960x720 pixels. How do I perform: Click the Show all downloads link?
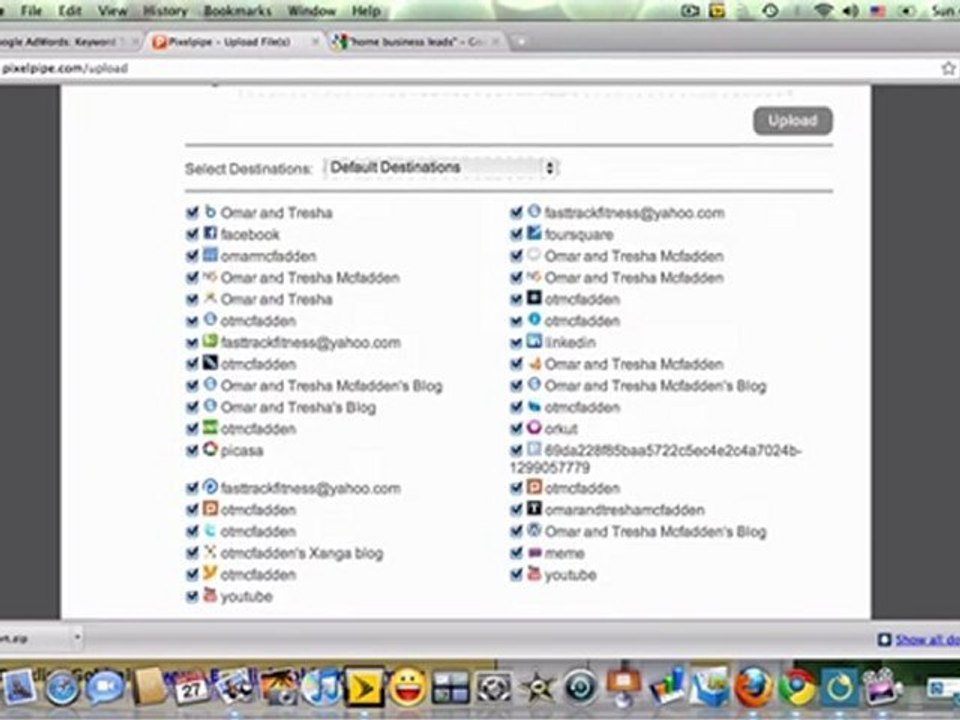[926, 639]
